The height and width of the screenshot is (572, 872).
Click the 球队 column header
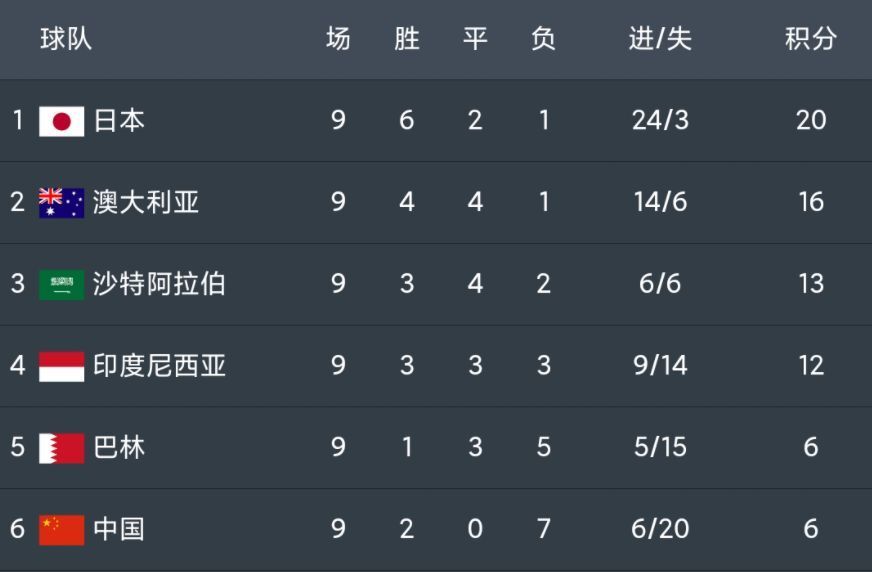tap(66, 39)
